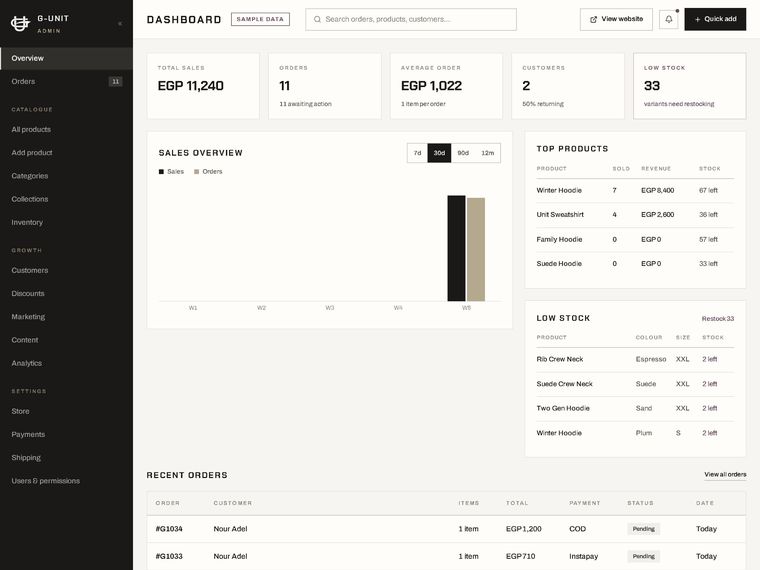Viewport: 760px width, 570px height.
Task: Click Winter Hoodie in Top Products
Action: pos(559,190)
